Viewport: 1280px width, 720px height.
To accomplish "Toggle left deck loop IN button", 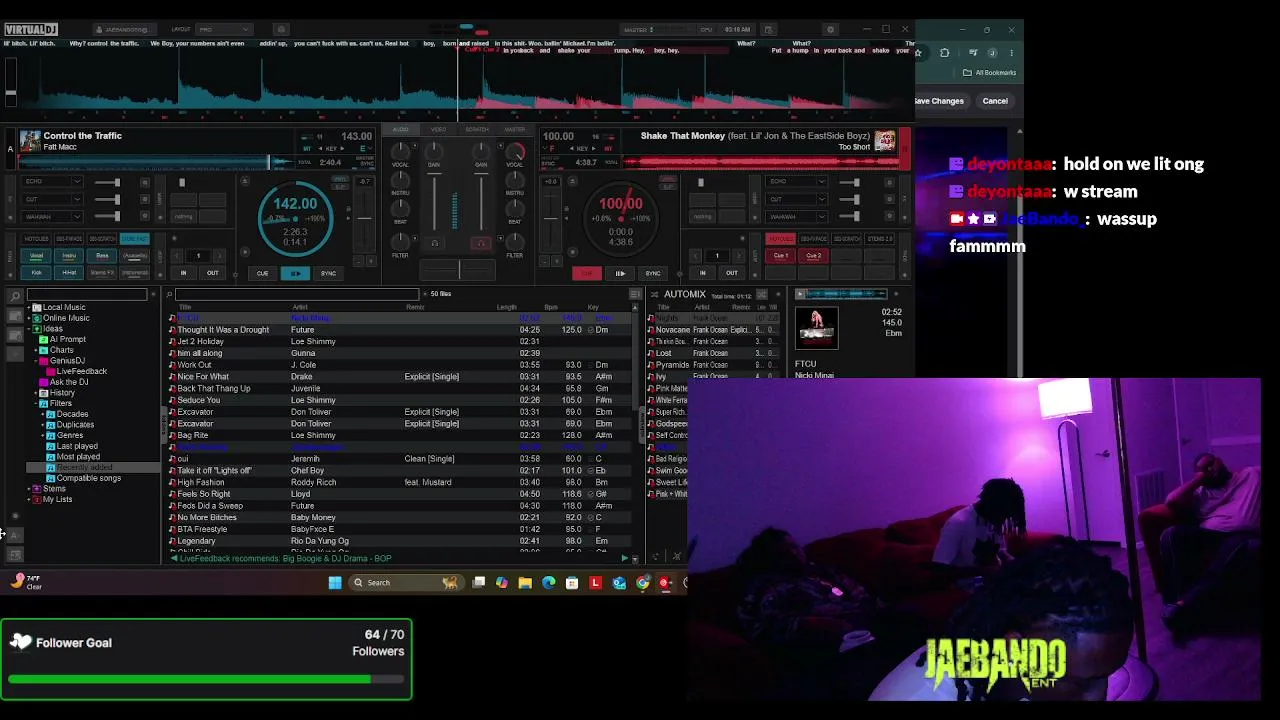I will click(183, 273).
